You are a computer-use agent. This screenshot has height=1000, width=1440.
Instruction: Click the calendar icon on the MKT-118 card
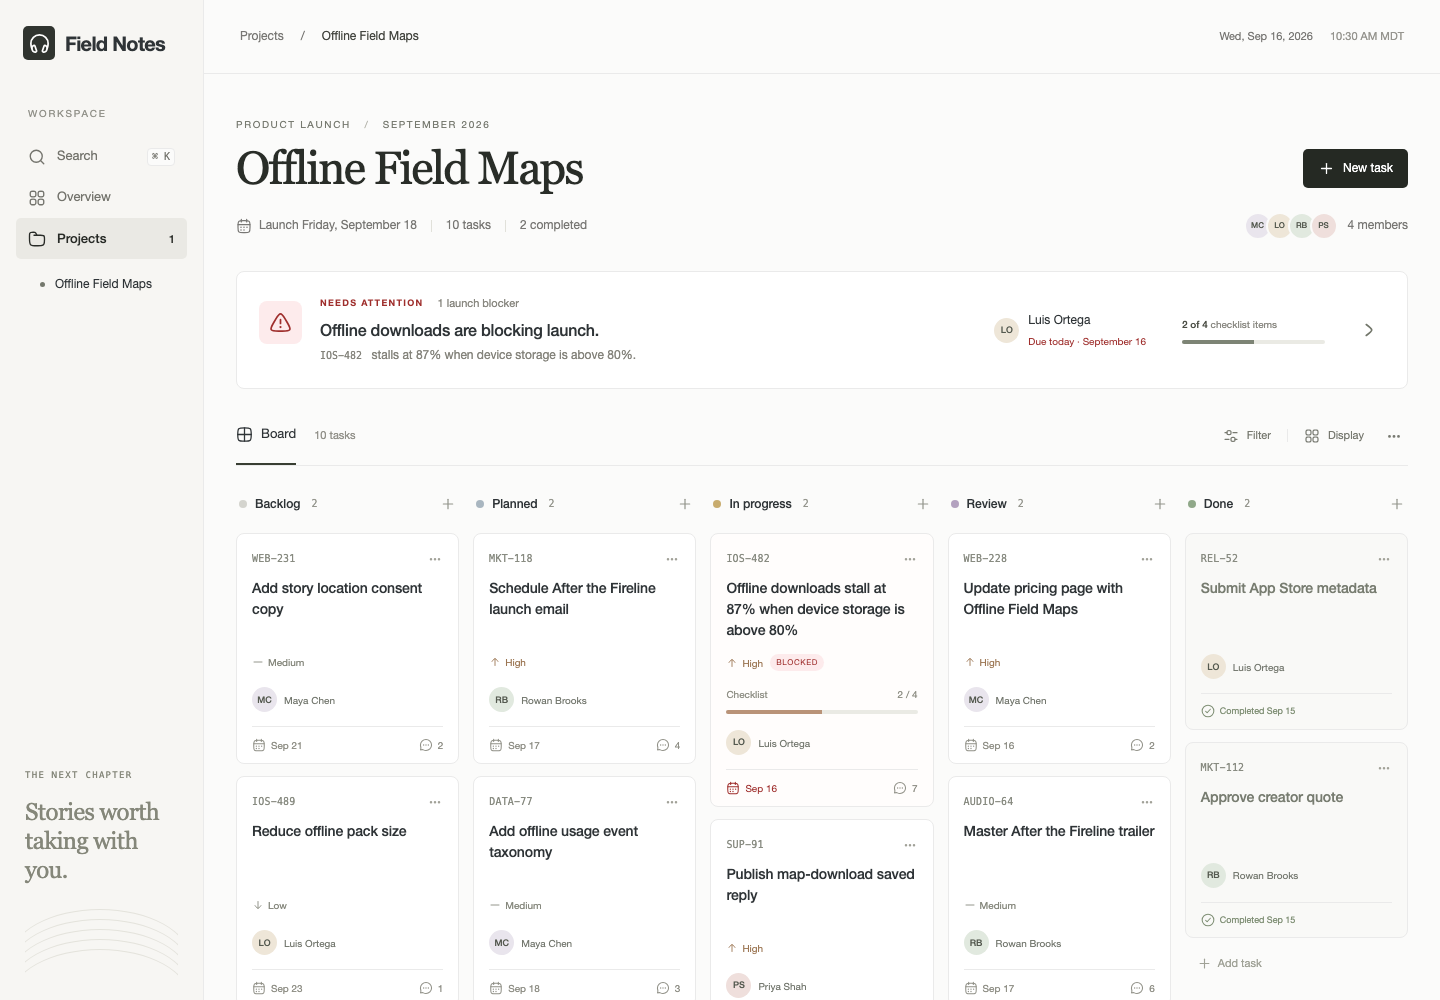(496, 745)
